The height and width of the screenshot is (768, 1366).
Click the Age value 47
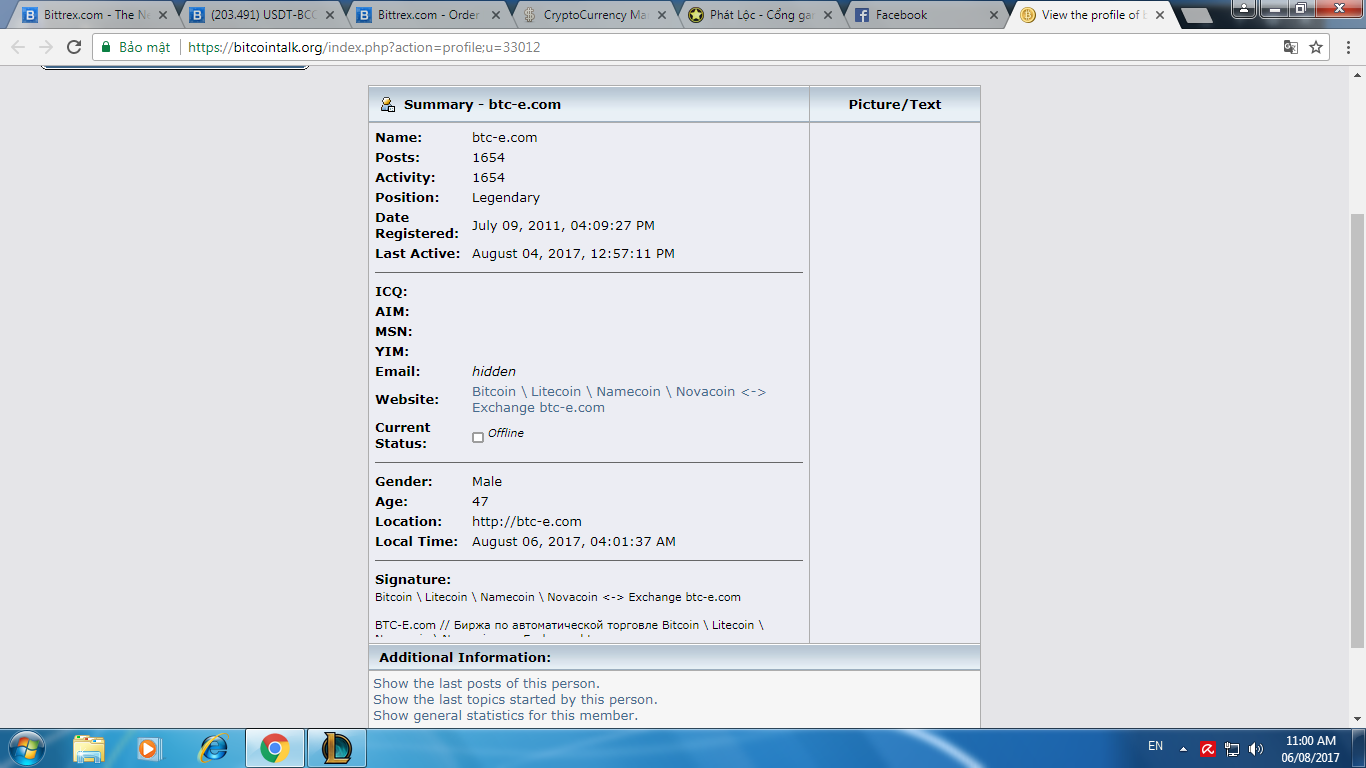(x=480, y=502)
